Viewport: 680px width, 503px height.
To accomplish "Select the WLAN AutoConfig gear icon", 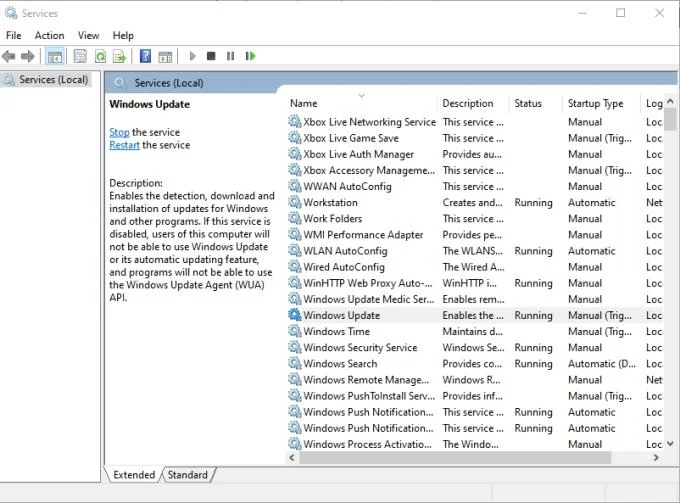I will tap(294, 250).
